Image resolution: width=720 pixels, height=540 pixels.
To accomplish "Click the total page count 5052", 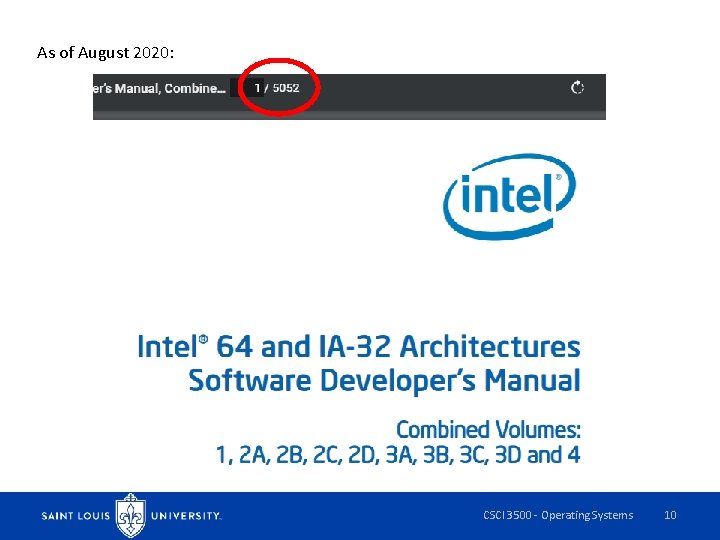I will click(x=286, y=88).
